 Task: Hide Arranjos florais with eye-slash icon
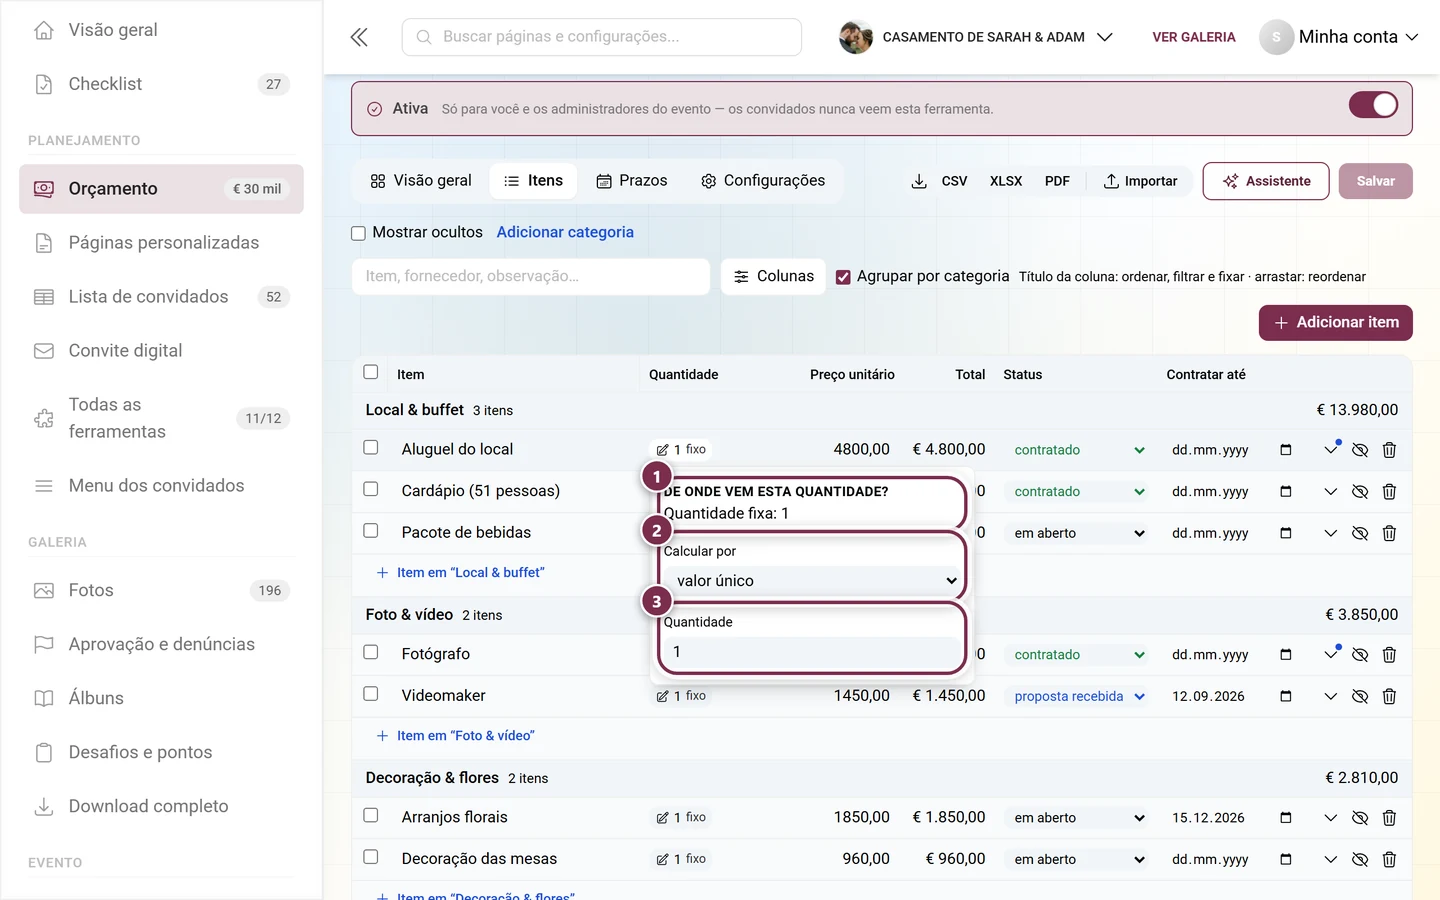click(1360, 818)
